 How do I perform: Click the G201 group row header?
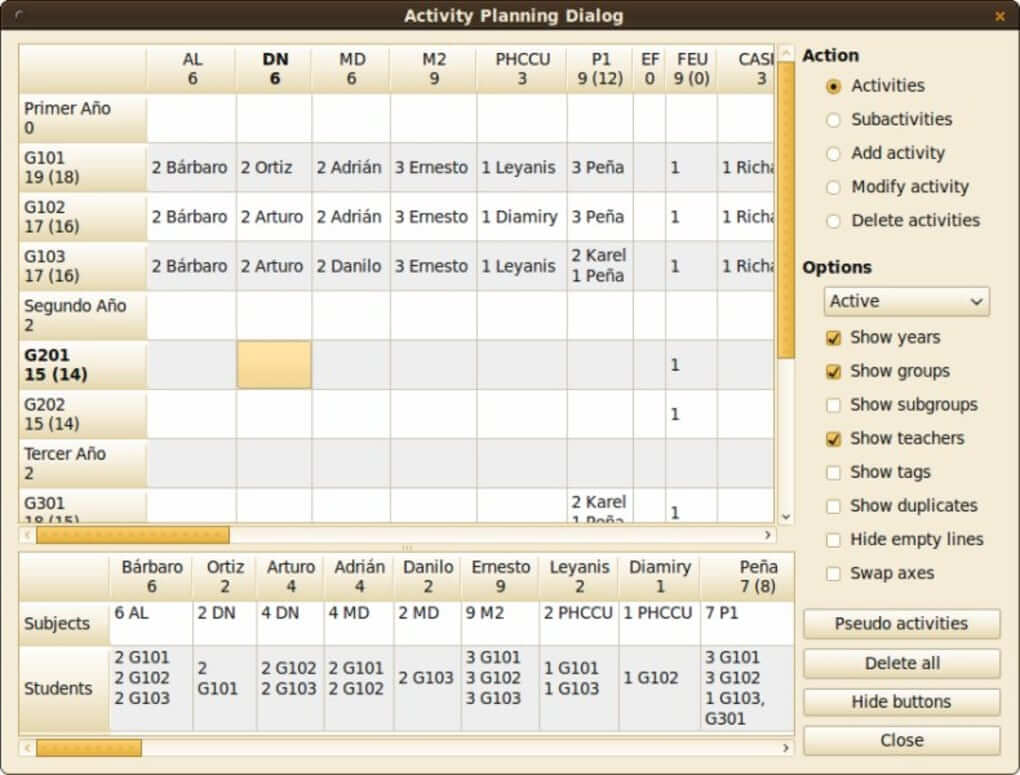(x=80, y=364)
